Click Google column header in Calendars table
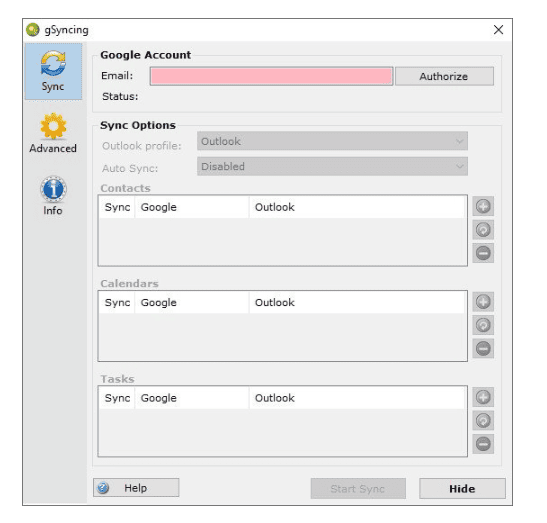The image size is (547, 523). pyautogui.click(x=192, y=302)
